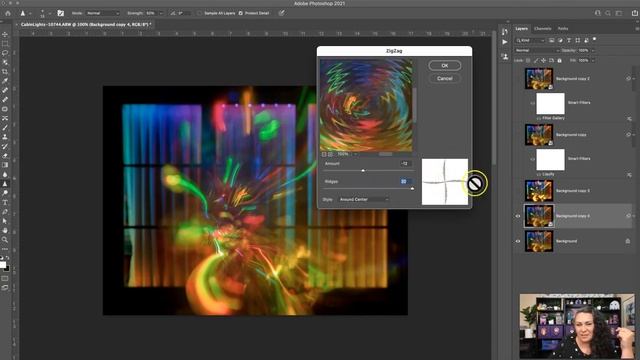640x360 pixels.
Task: Open the Opacity slider arrow
Action: pos(593,50)
